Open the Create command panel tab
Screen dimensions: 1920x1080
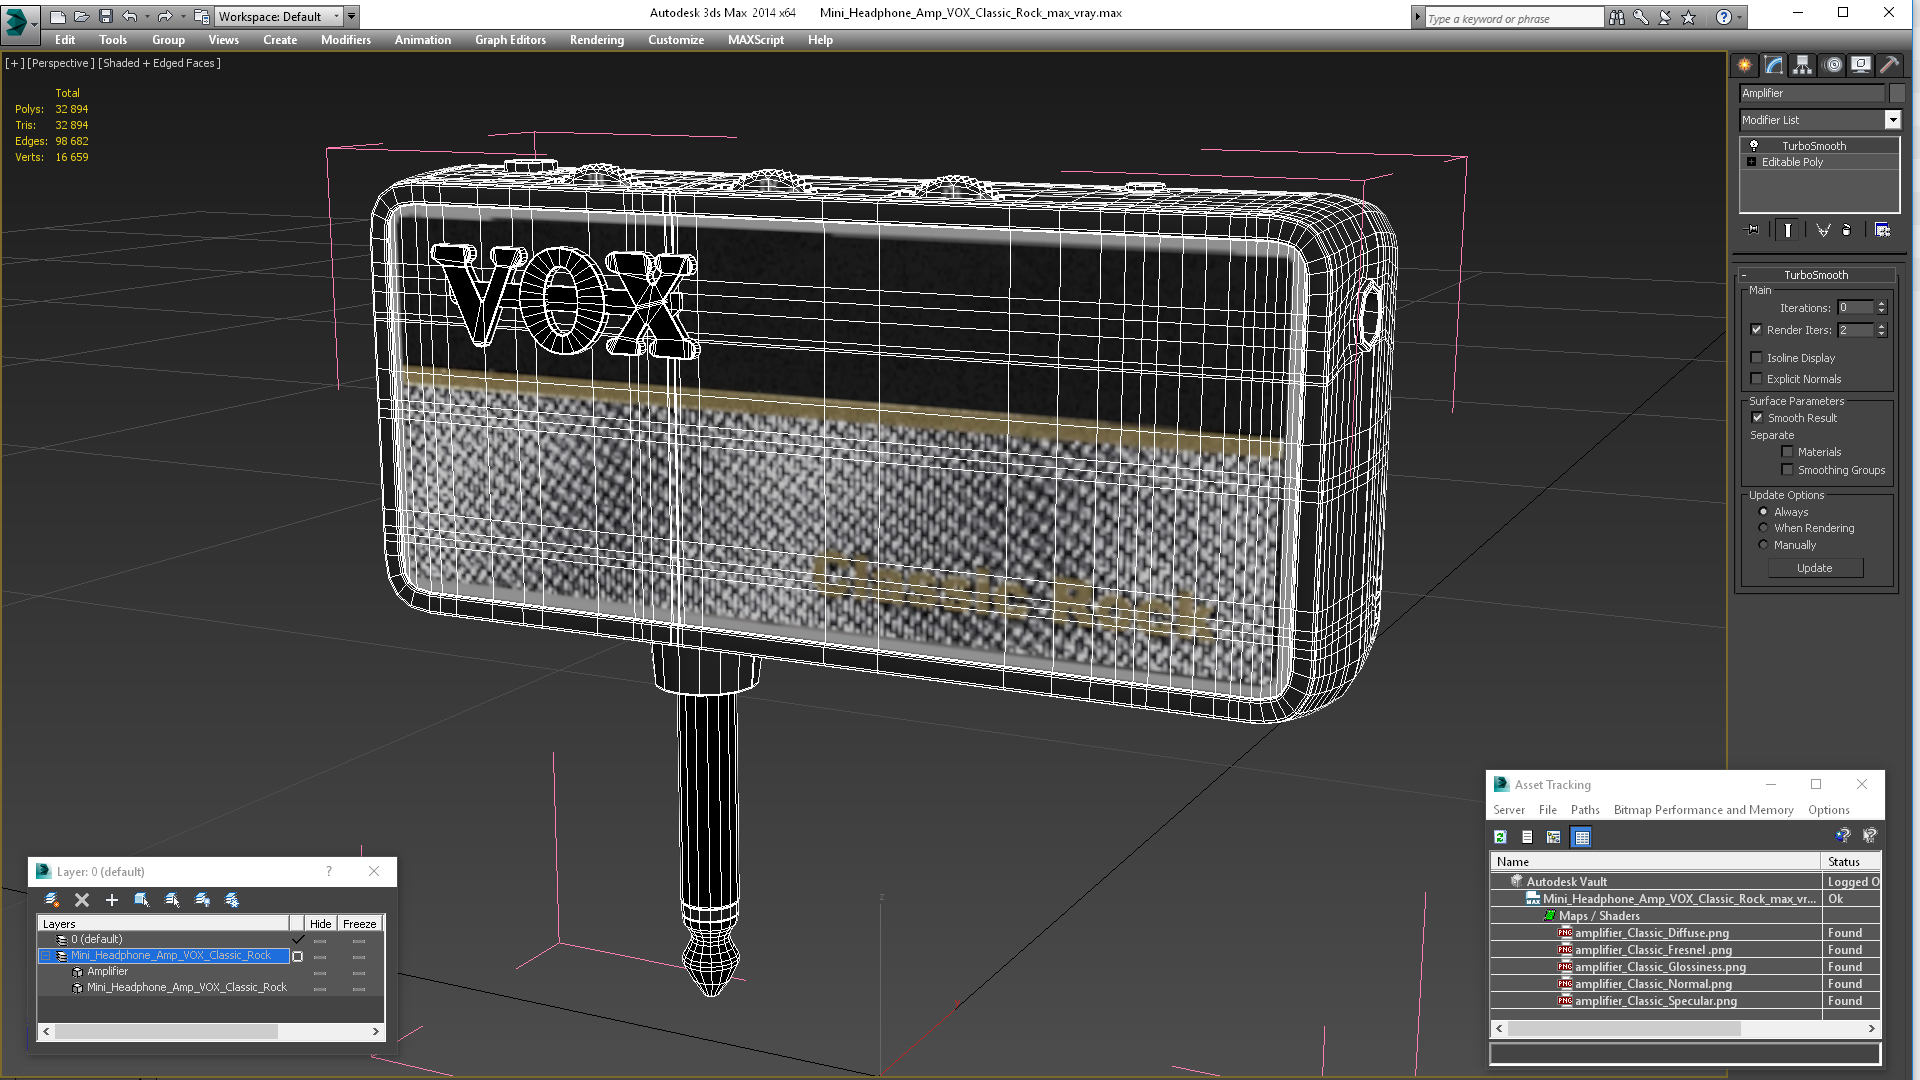(1745, 65)
